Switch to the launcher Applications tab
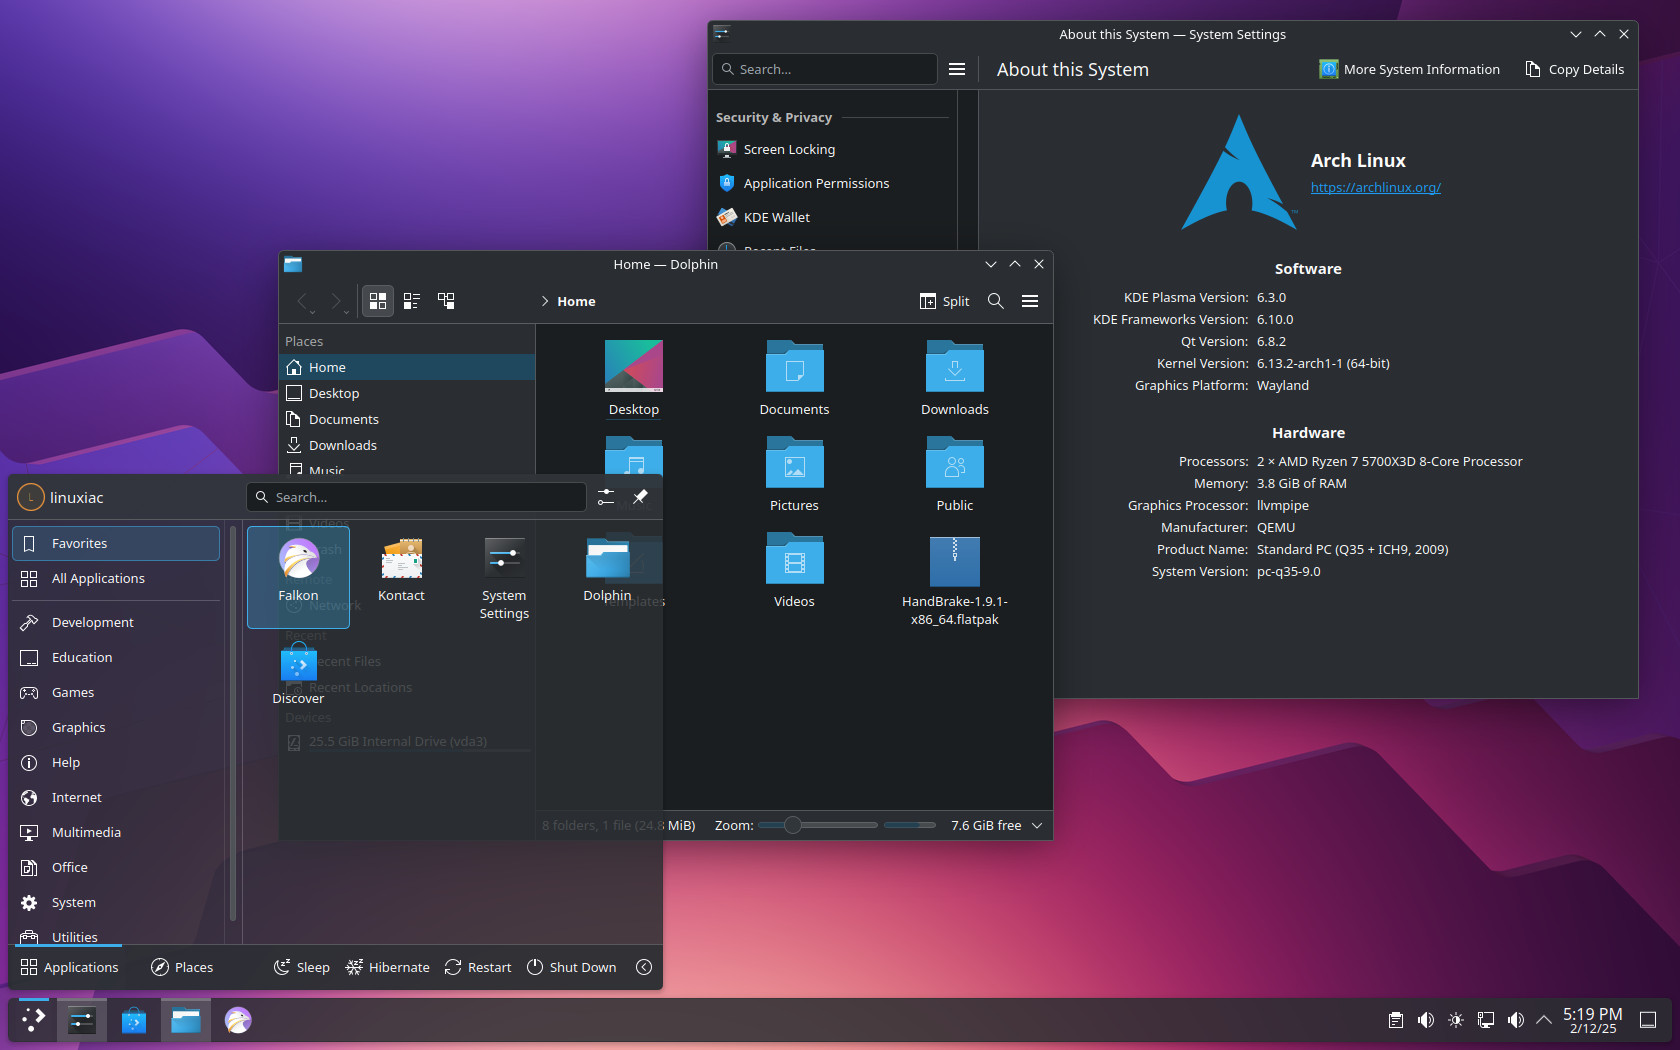 pos(69,967)
